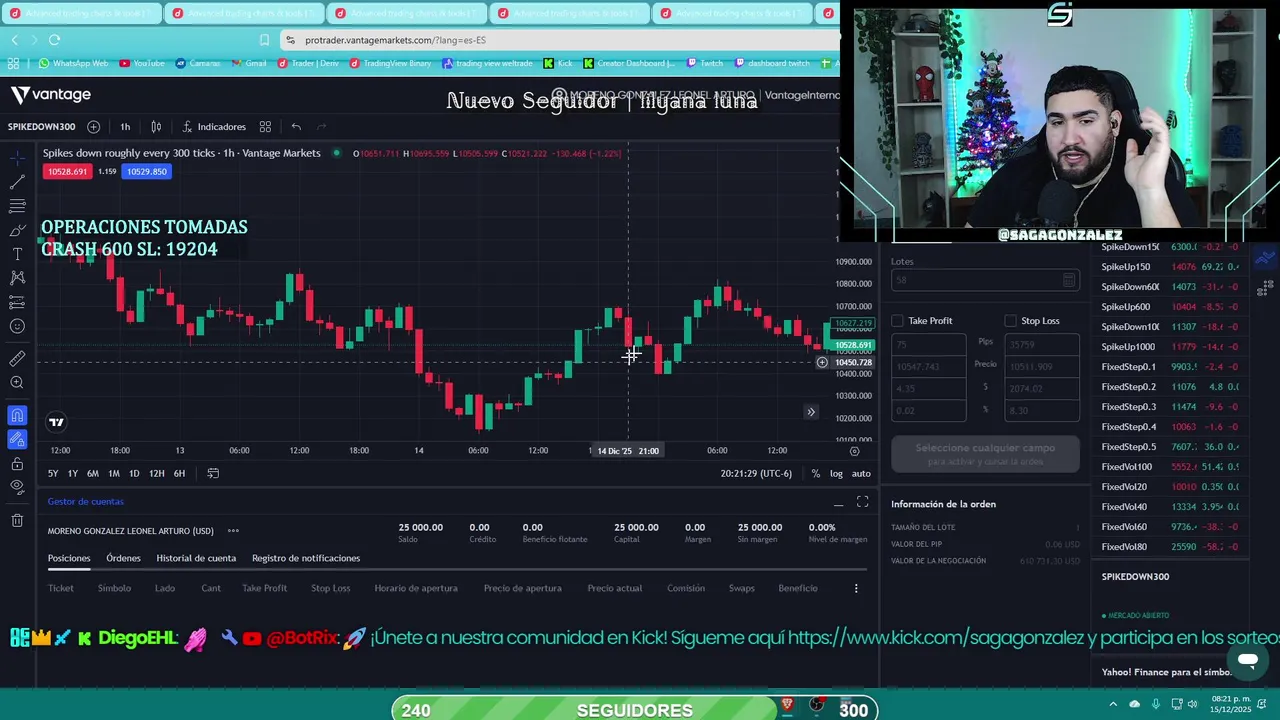
Task: Select the brush drawing tool
Action: 17,230
